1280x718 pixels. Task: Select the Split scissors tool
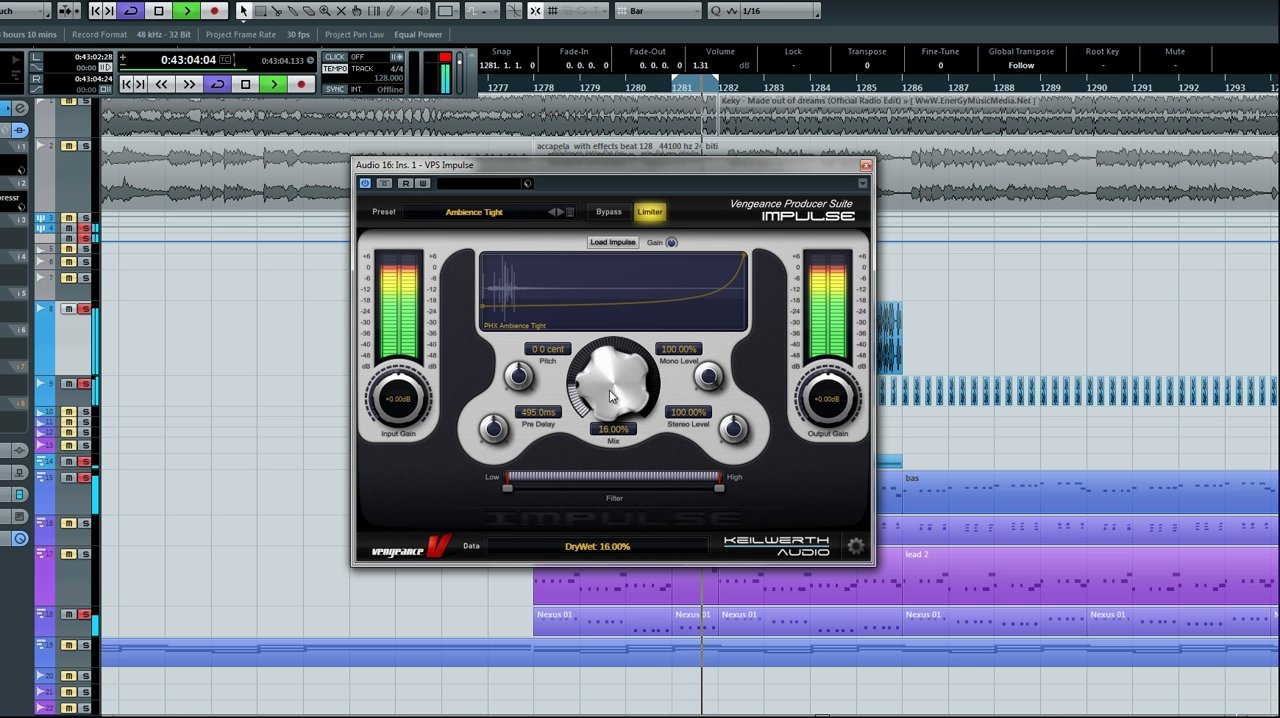pos(277,10)
